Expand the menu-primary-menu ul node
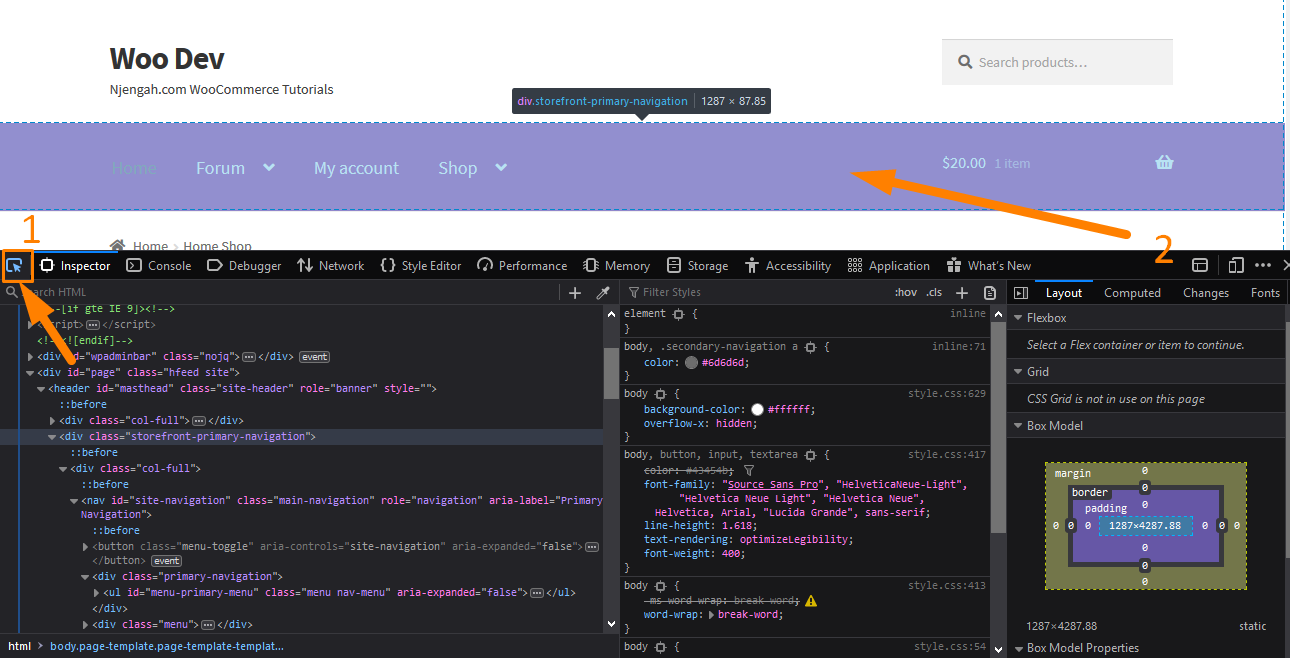The height and width of the screenshot is (658, 1290). tap(96, 592)
